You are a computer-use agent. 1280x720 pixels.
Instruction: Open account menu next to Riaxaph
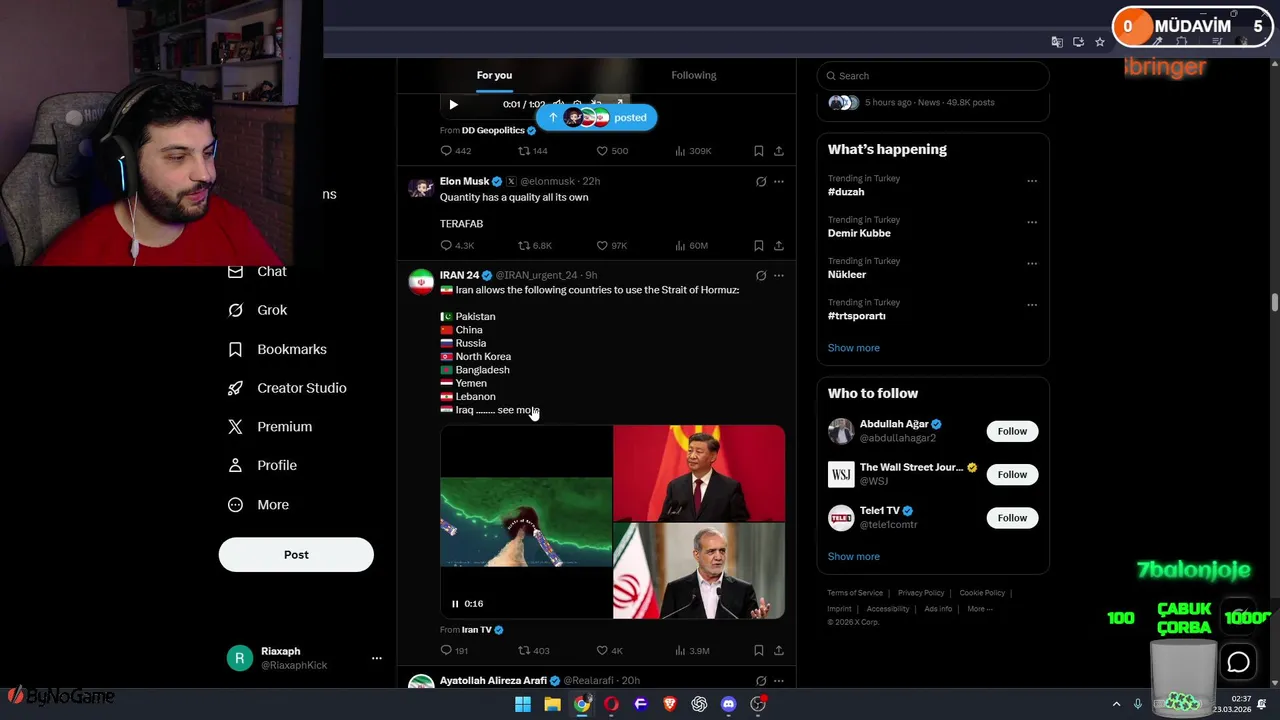[377, 658]
